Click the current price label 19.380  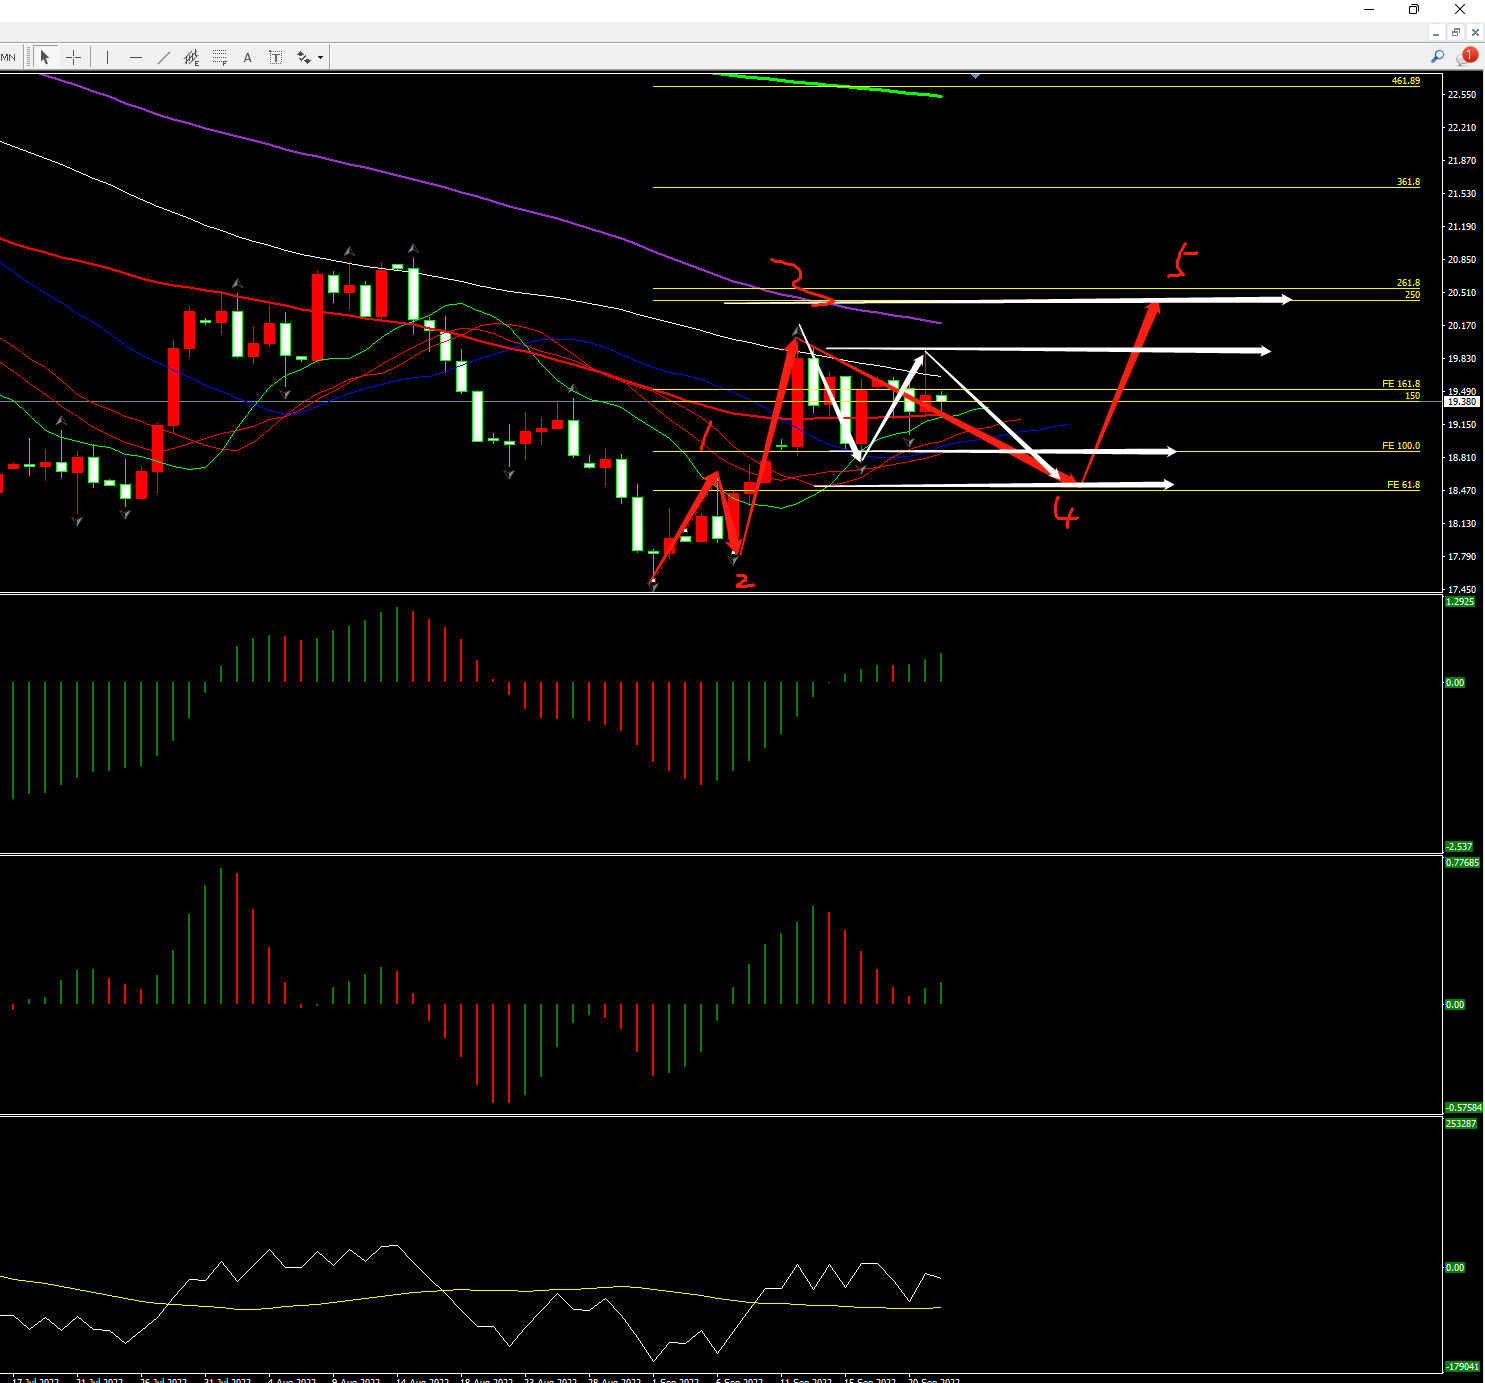[x=1462, y=402]
